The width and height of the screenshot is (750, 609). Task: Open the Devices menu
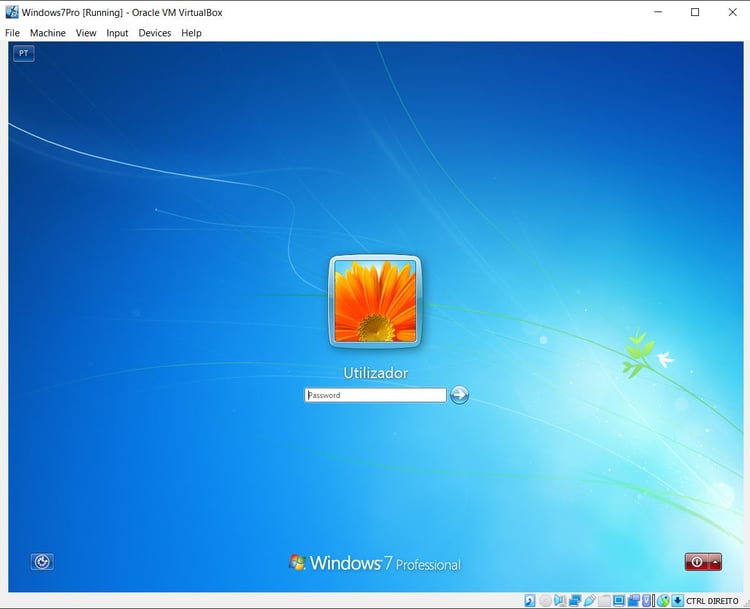(x=154, y=33)
